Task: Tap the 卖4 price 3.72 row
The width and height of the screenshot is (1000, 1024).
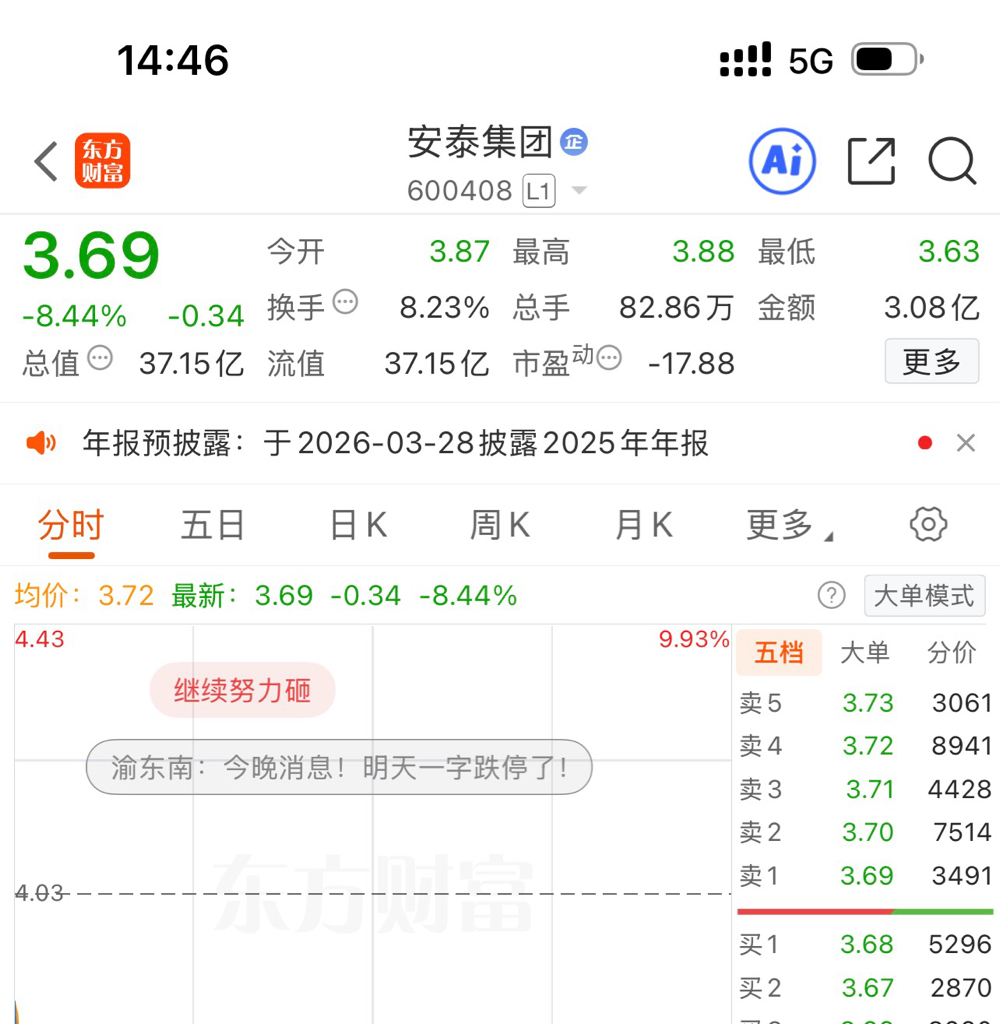Action: pyautogui.click(x=865, y=746)
